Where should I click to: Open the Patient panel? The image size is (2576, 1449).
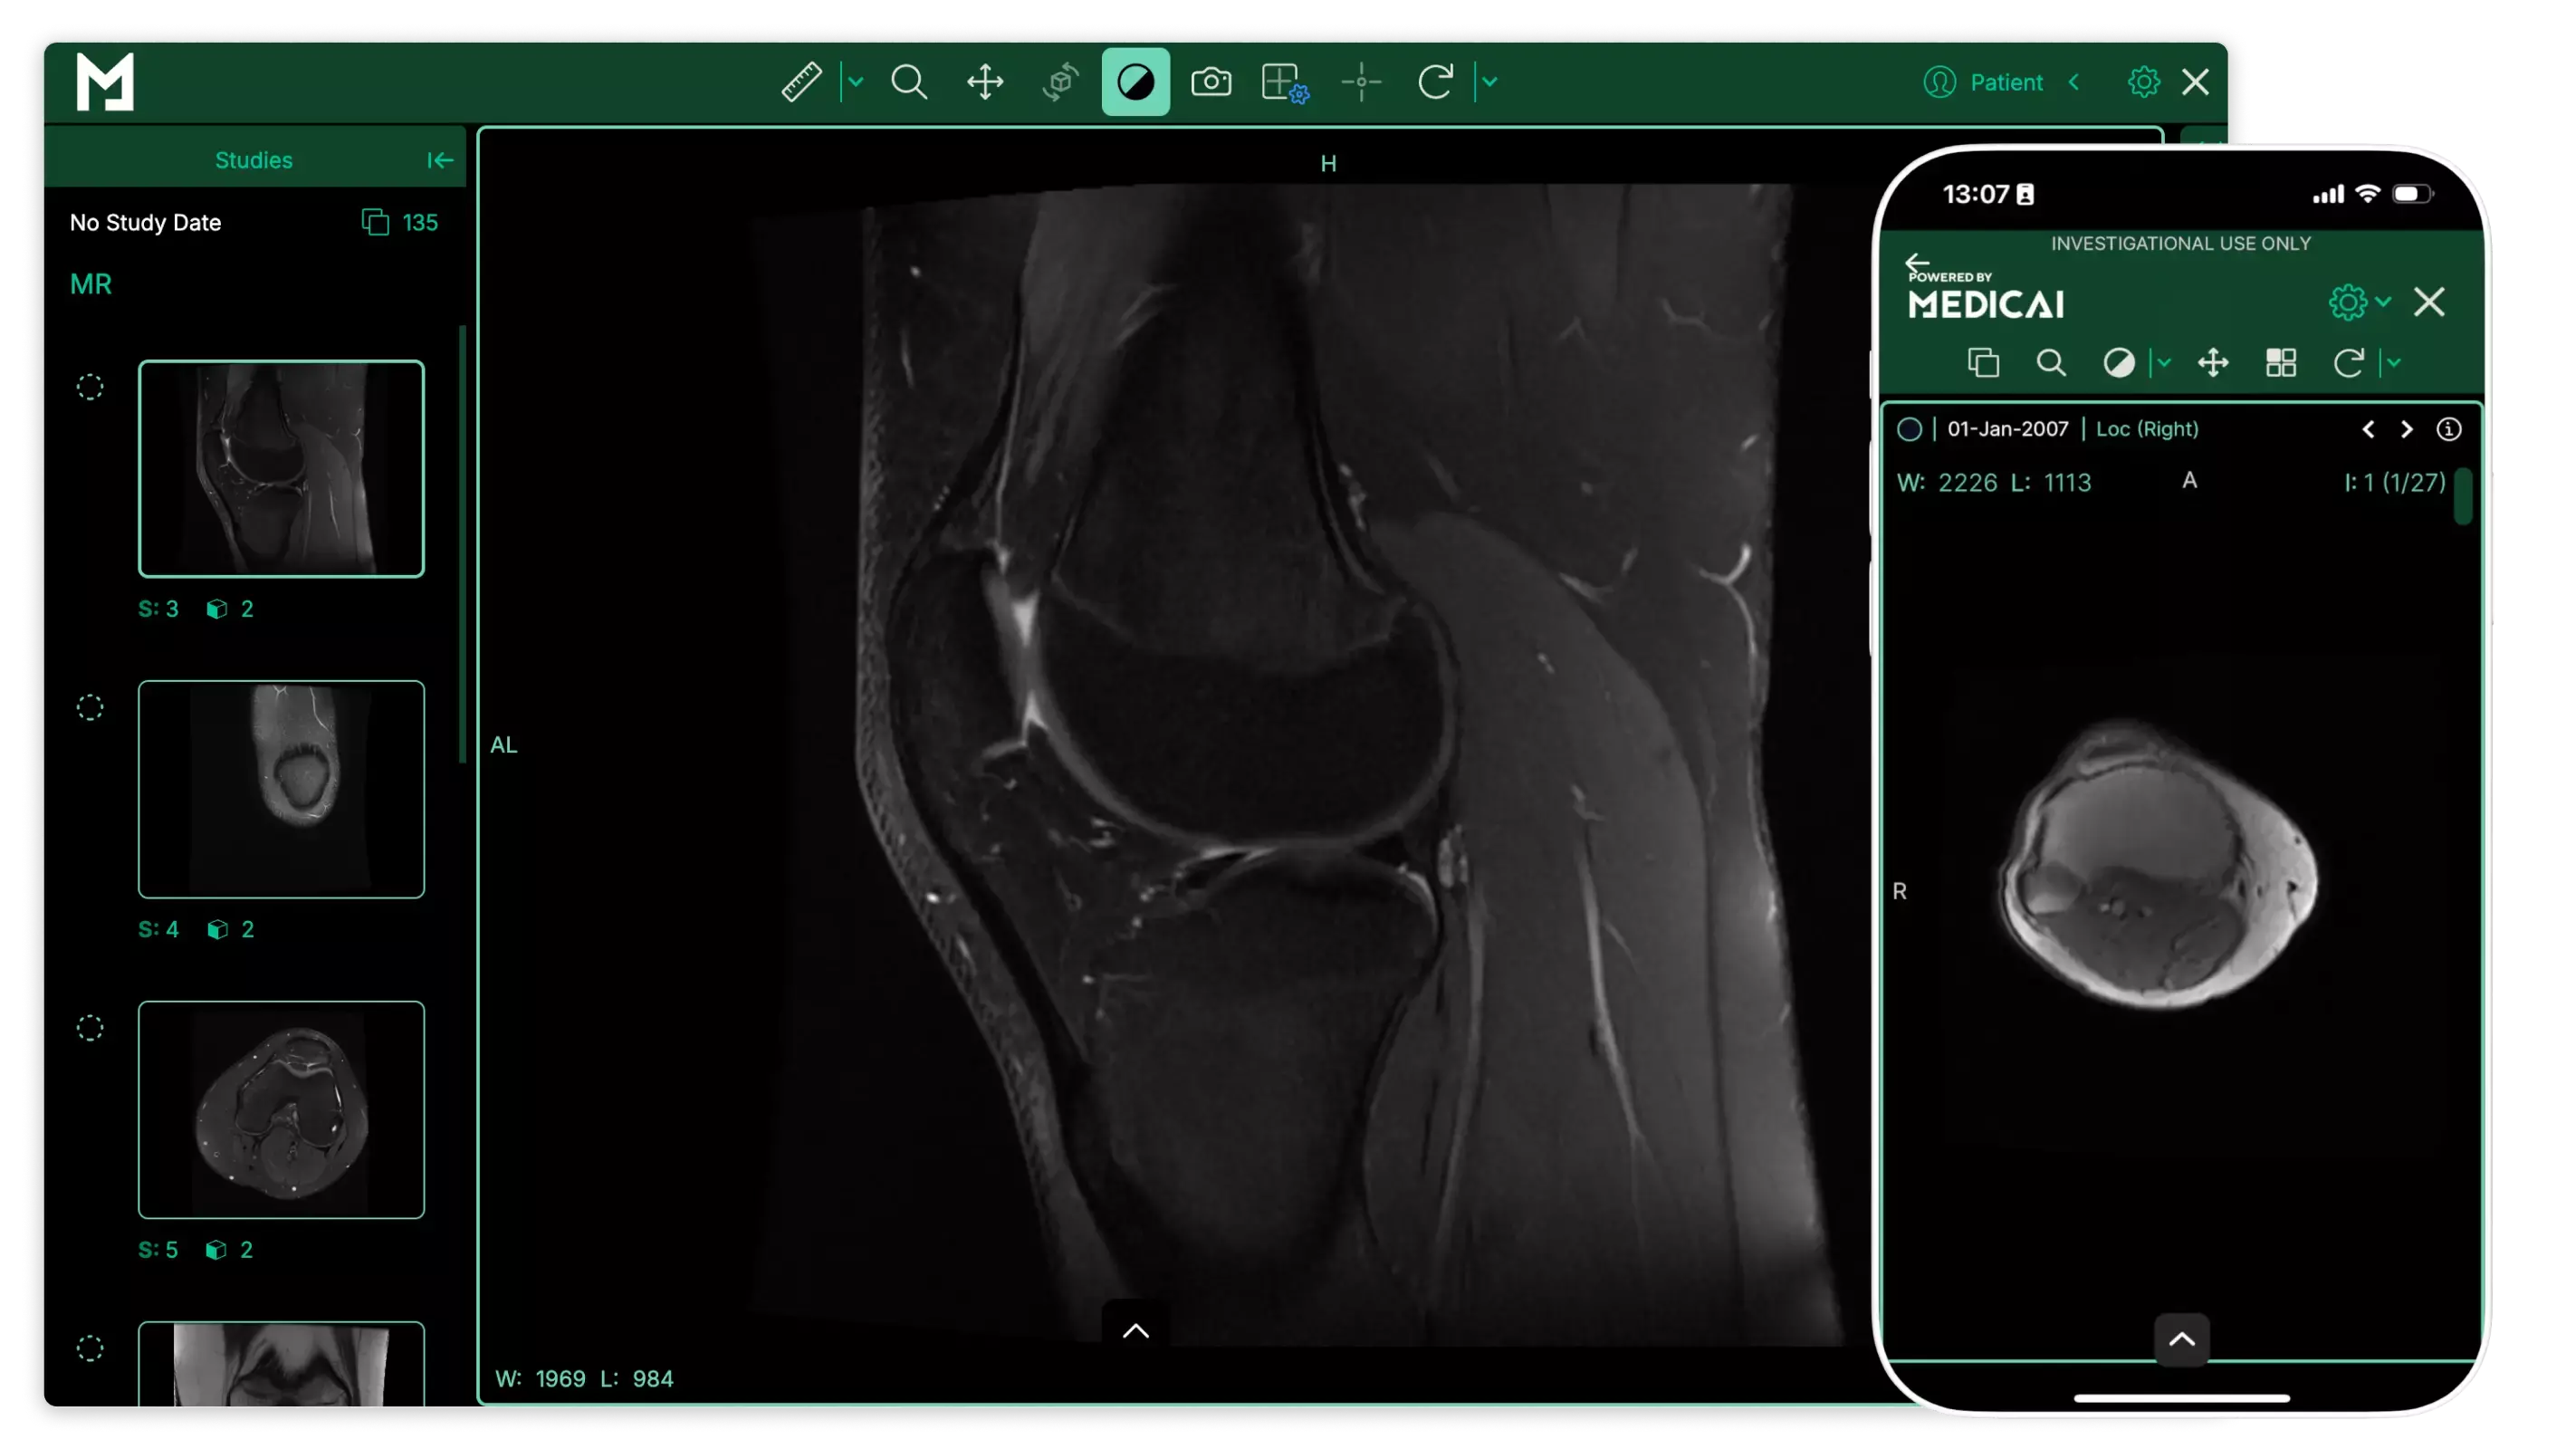coord(1983,82)
